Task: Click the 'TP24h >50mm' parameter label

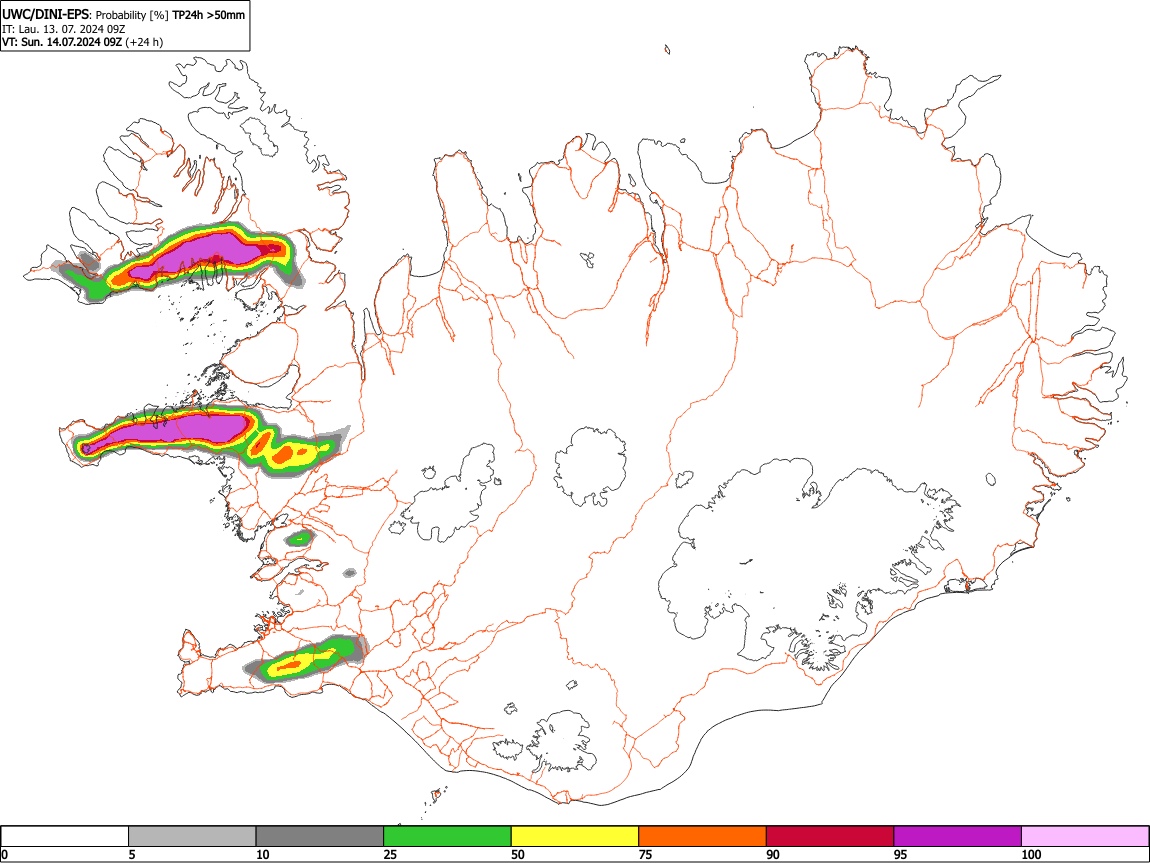Action: pyautogui.click(x=208, y=15)
